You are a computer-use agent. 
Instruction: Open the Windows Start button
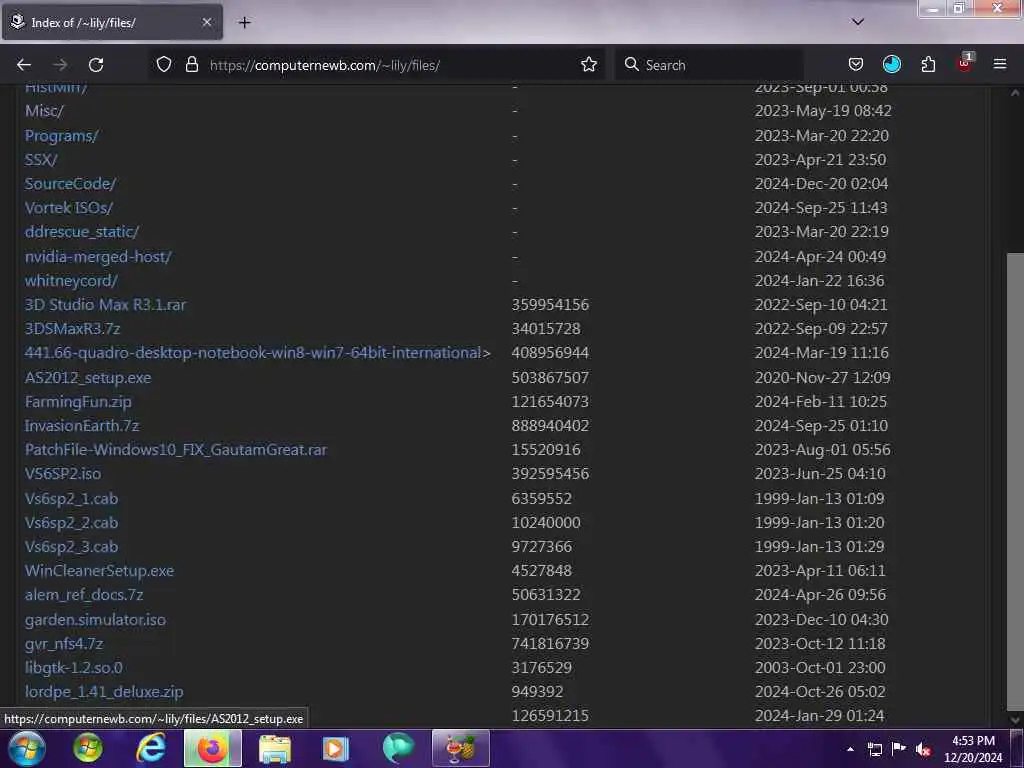[27, 748]
